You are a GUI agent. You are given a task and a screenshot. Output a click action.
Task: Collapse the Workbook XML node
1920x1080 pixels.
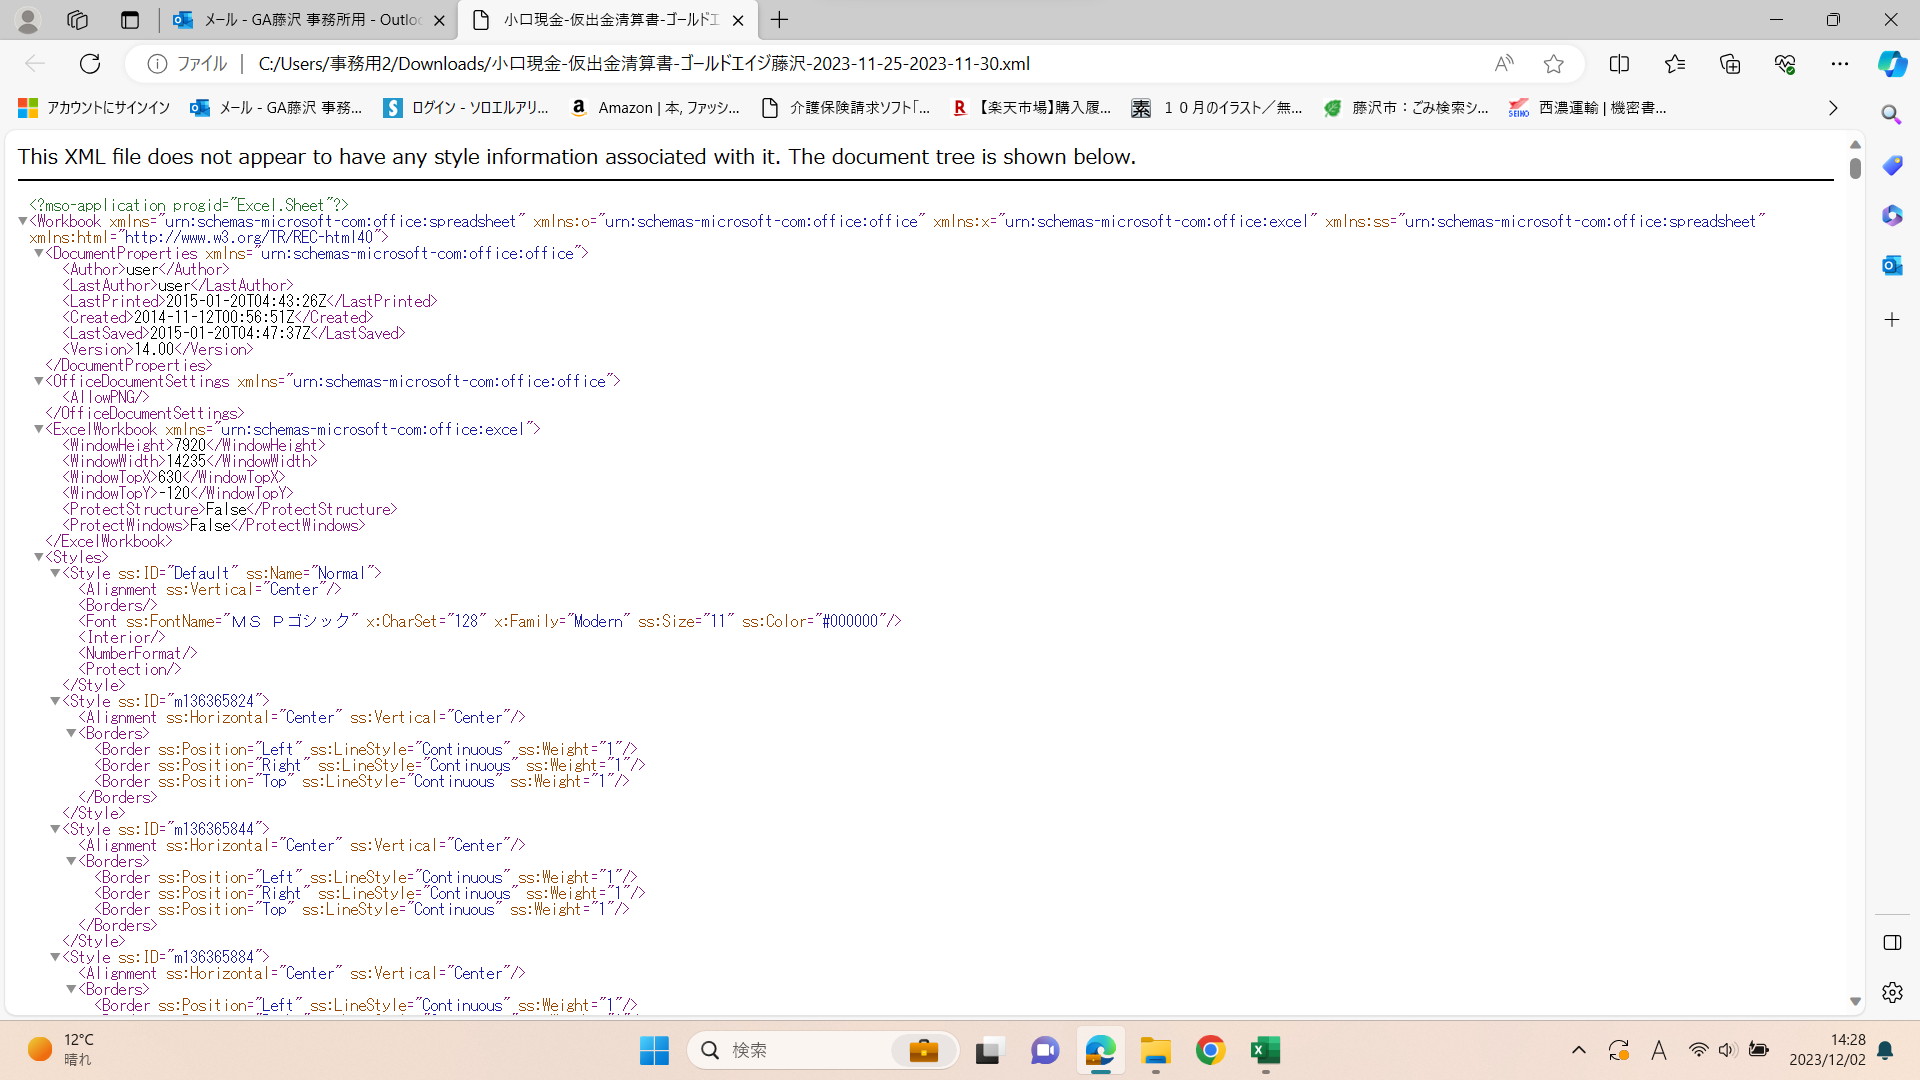[x=23, y=221]
